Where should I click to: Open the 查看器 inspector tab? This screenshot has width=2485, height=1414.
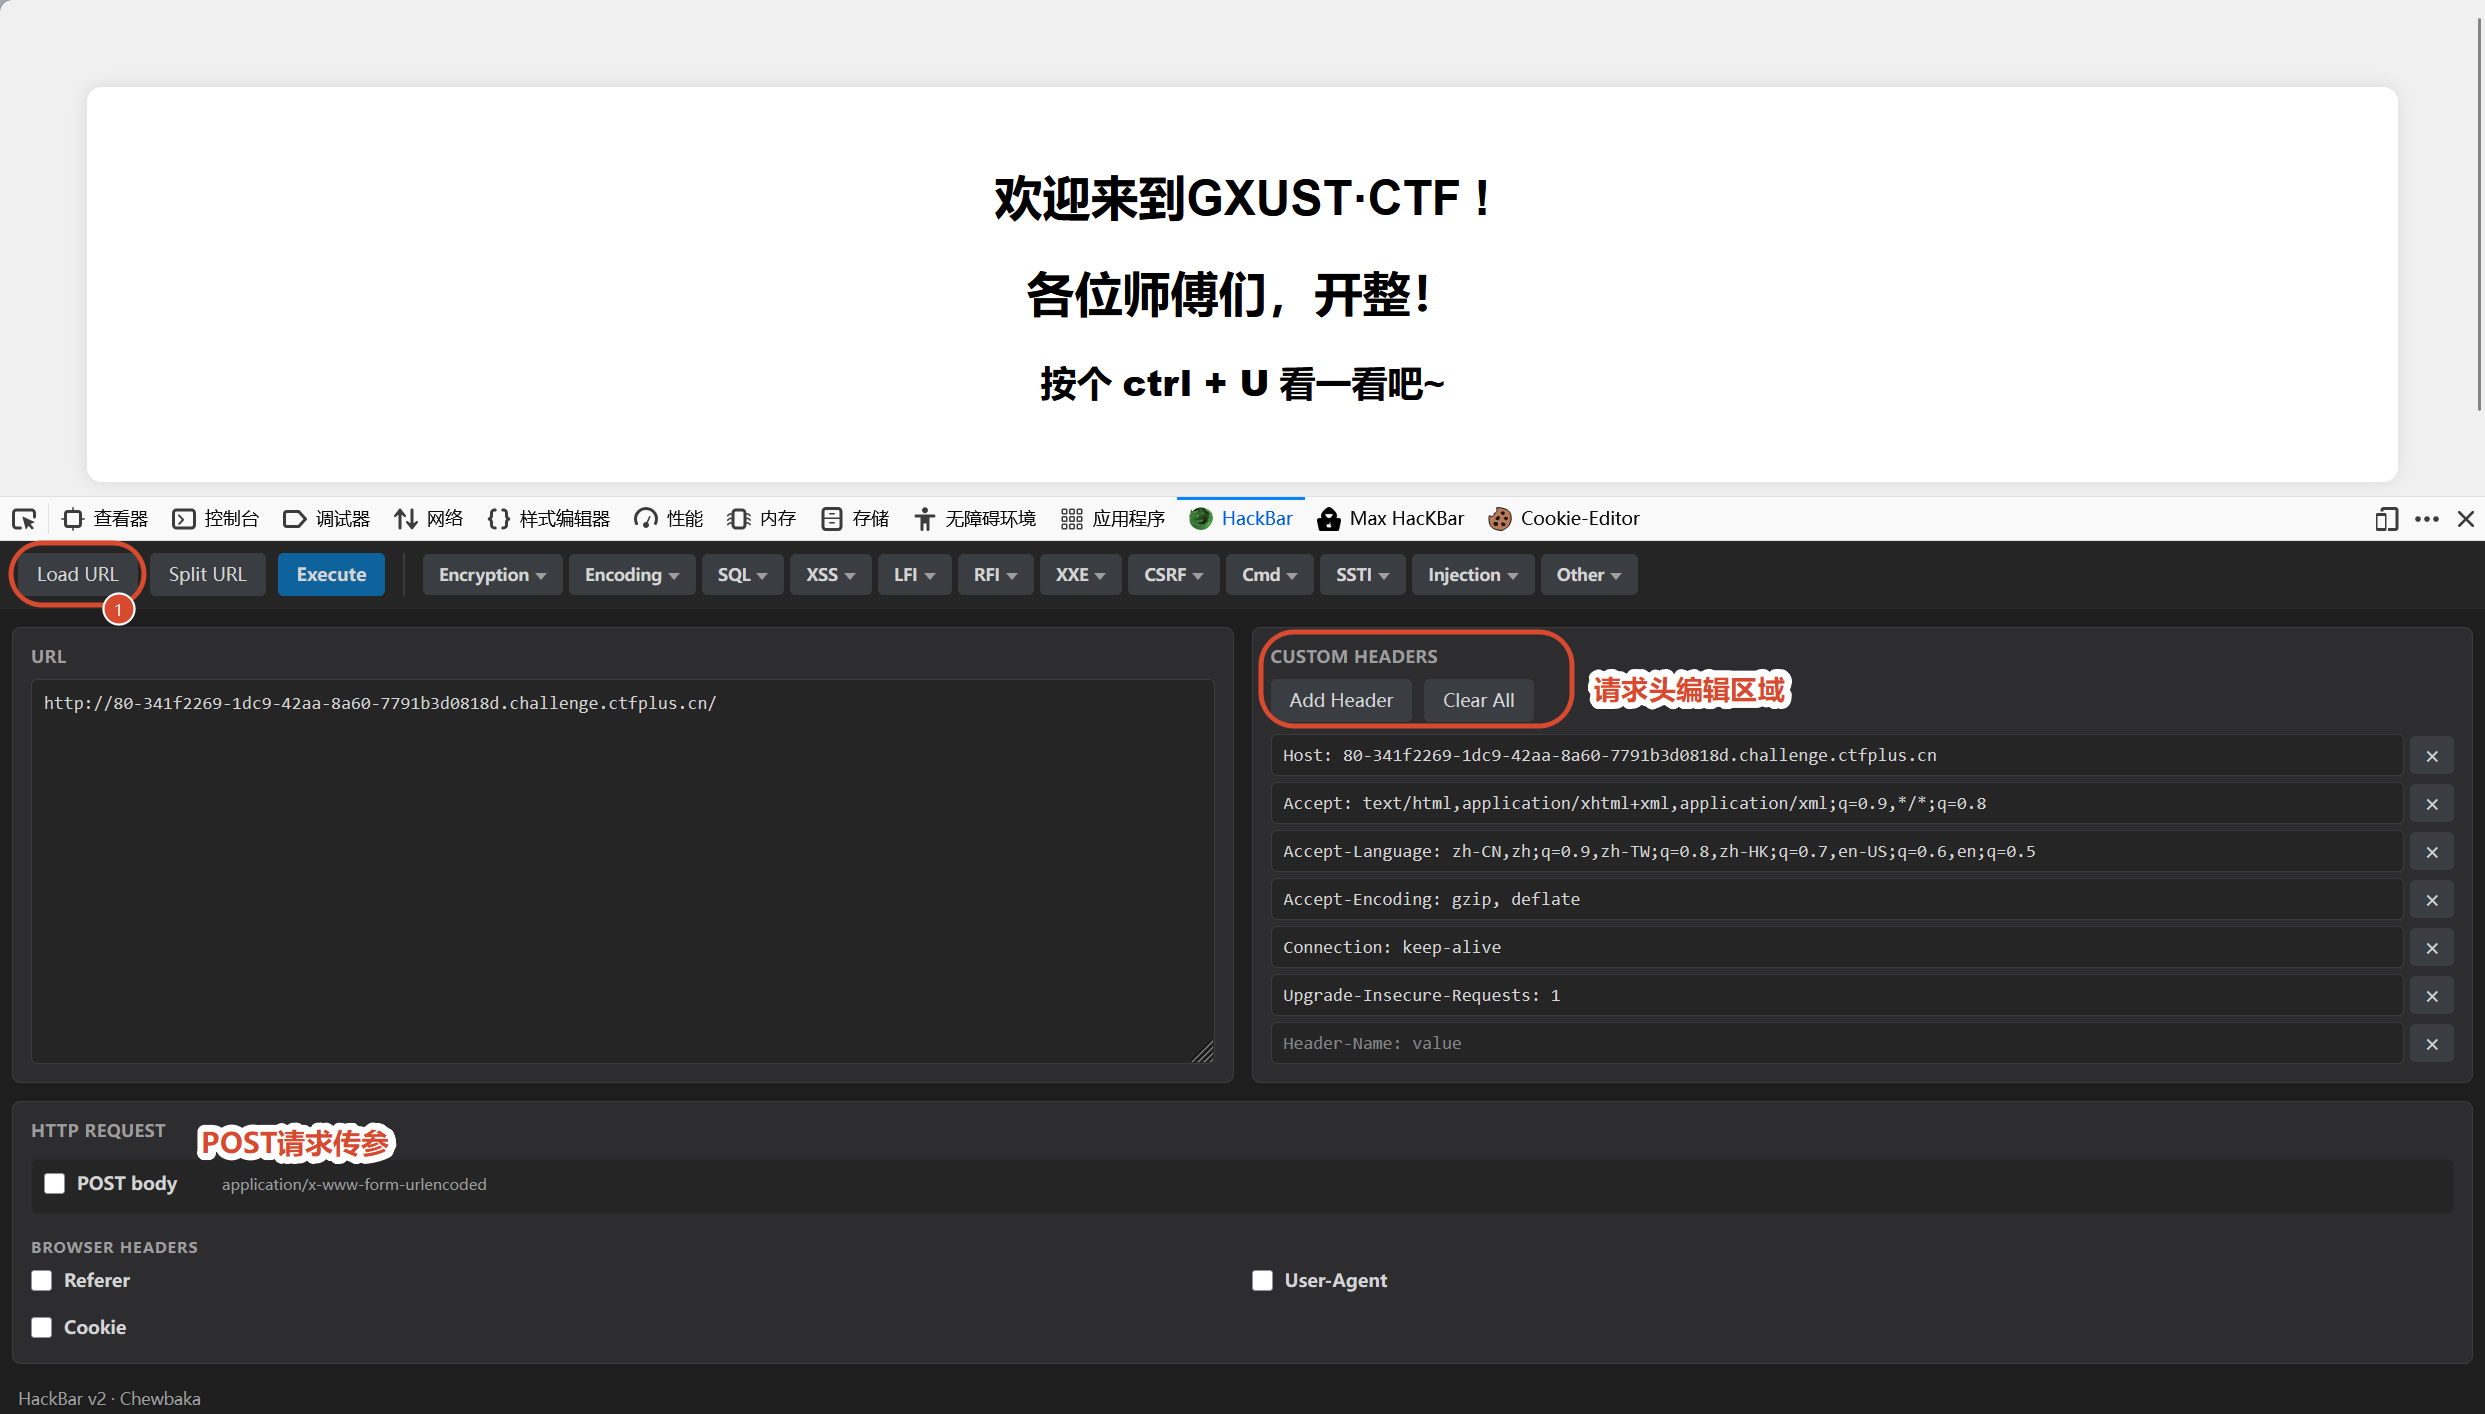point(106,519)
